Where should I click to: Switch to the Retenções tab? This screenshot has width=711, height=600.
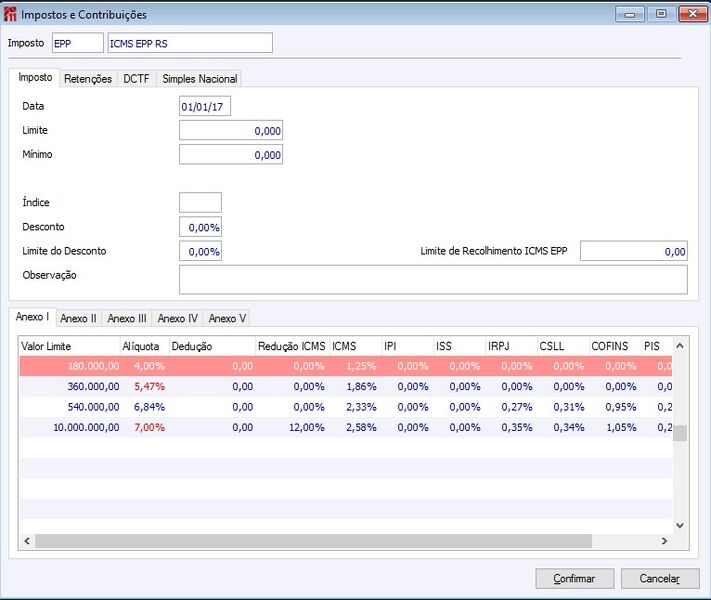pos(88,78)
